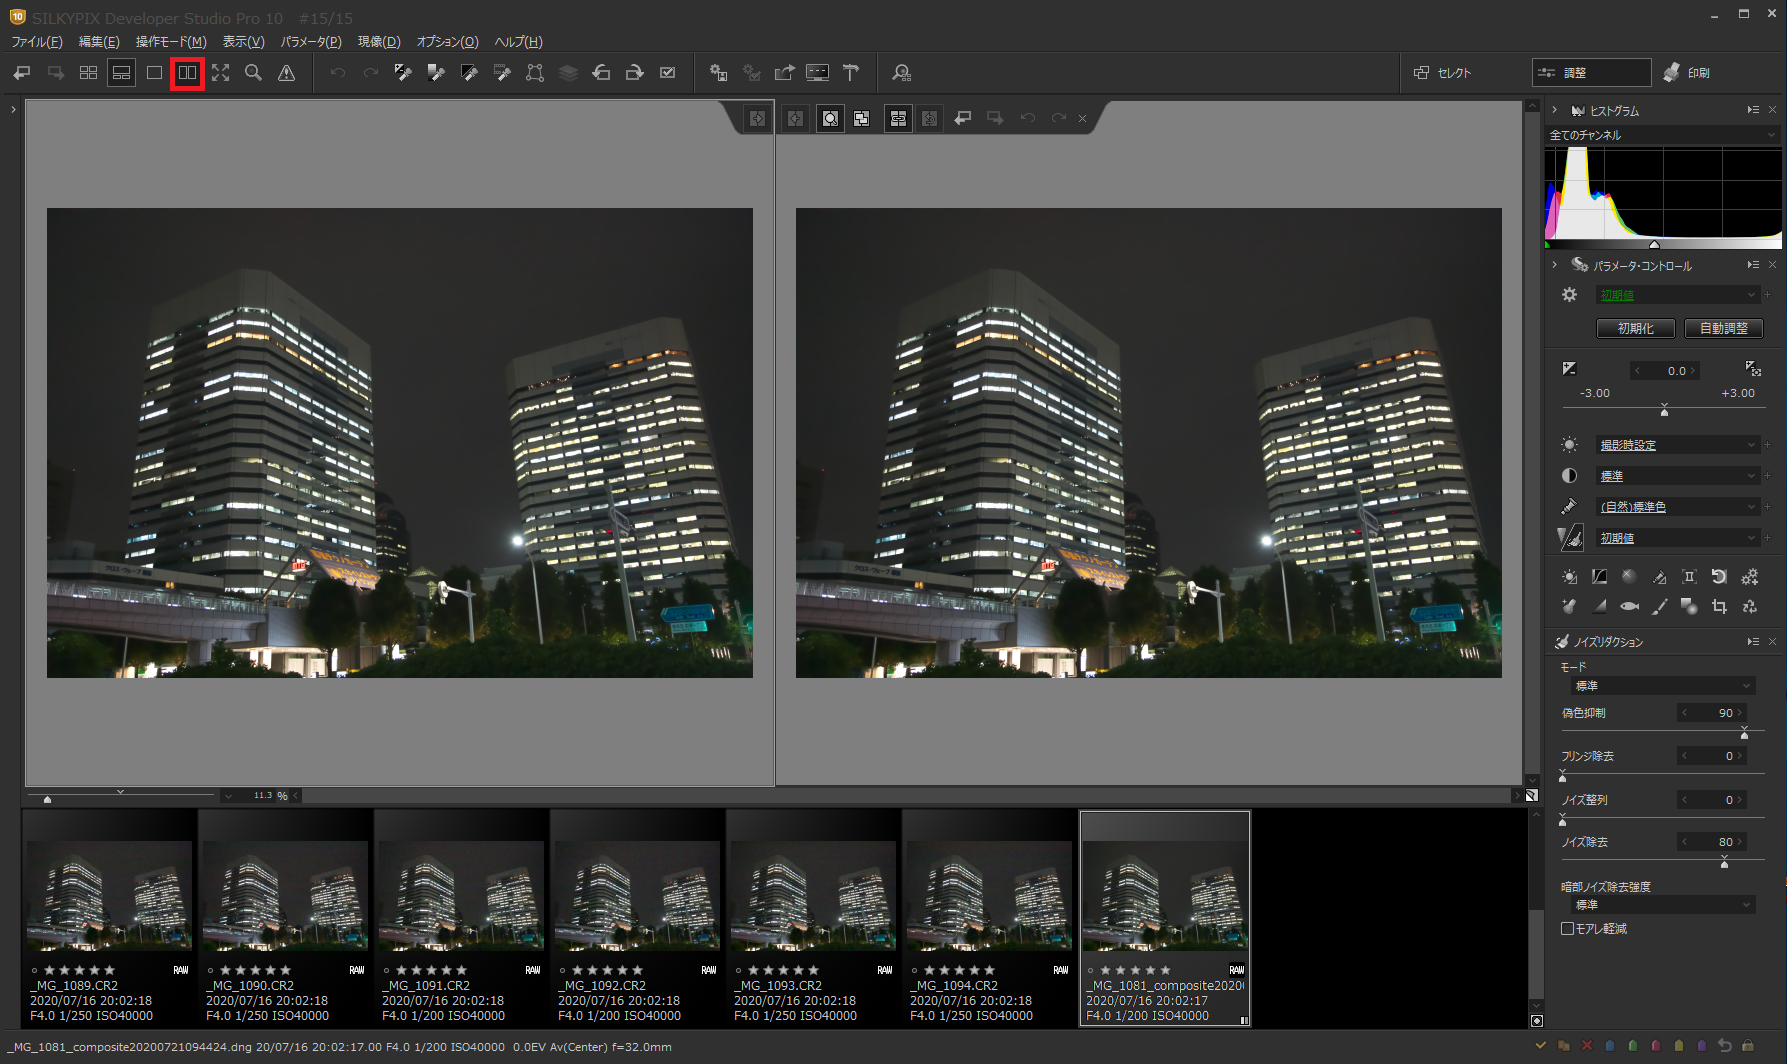
Task: Switch to 調整 section
Action: (x=1591, y=73)
